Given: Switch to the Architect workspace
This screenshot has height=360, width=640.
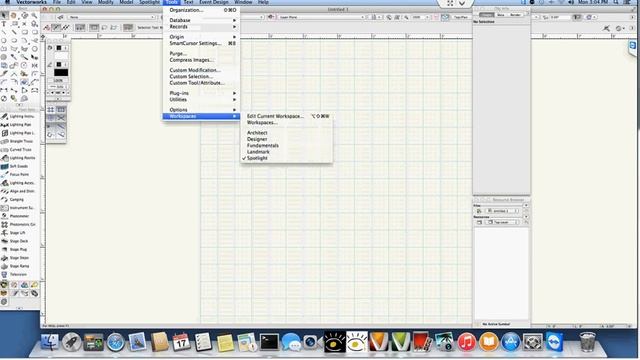Looking at the screenshot, I should [x=257, y=133].
